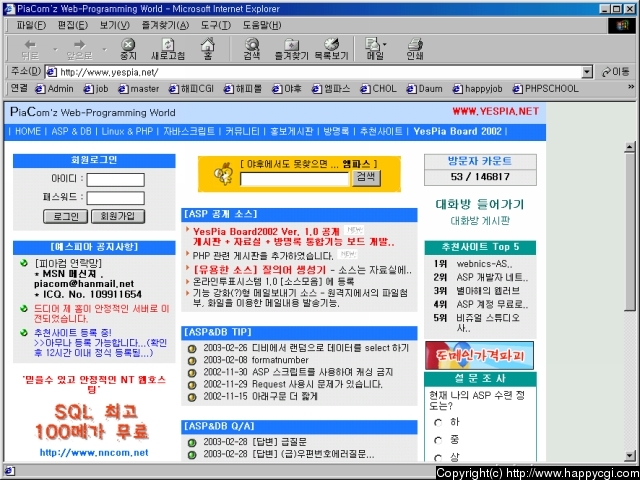The width and height of the screenshot is (640, 480).
Task: Open the Mail button dropdown arrow
Action: [384, 44]
